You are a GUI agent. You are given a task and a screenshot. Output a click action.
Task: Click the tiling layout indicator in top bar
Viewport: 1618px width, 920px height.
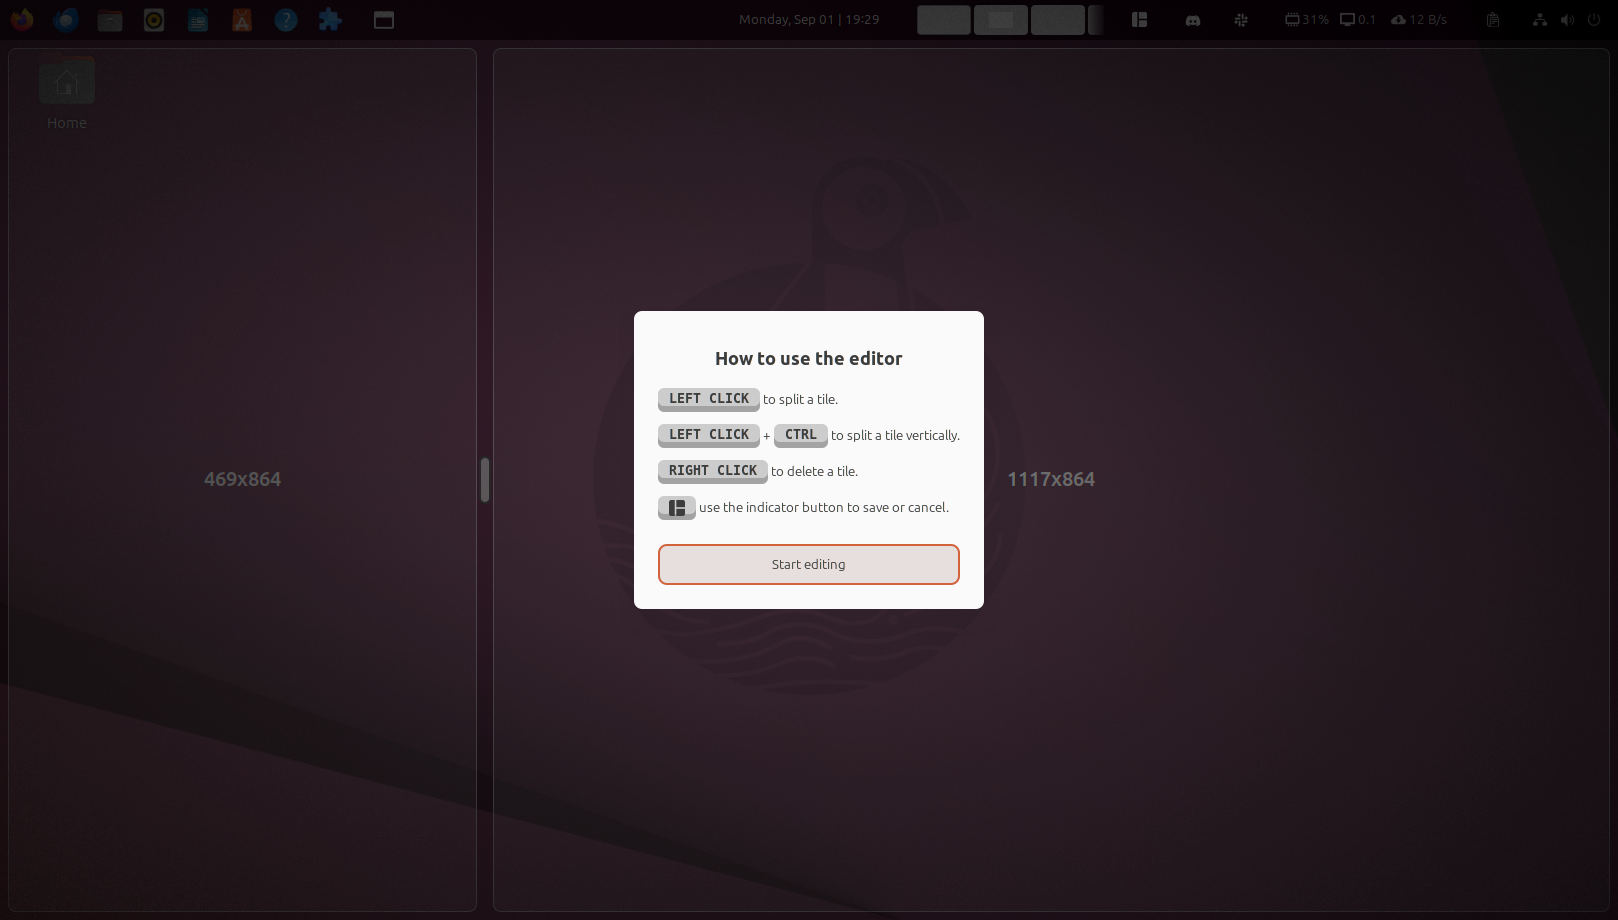point(1139,19)
